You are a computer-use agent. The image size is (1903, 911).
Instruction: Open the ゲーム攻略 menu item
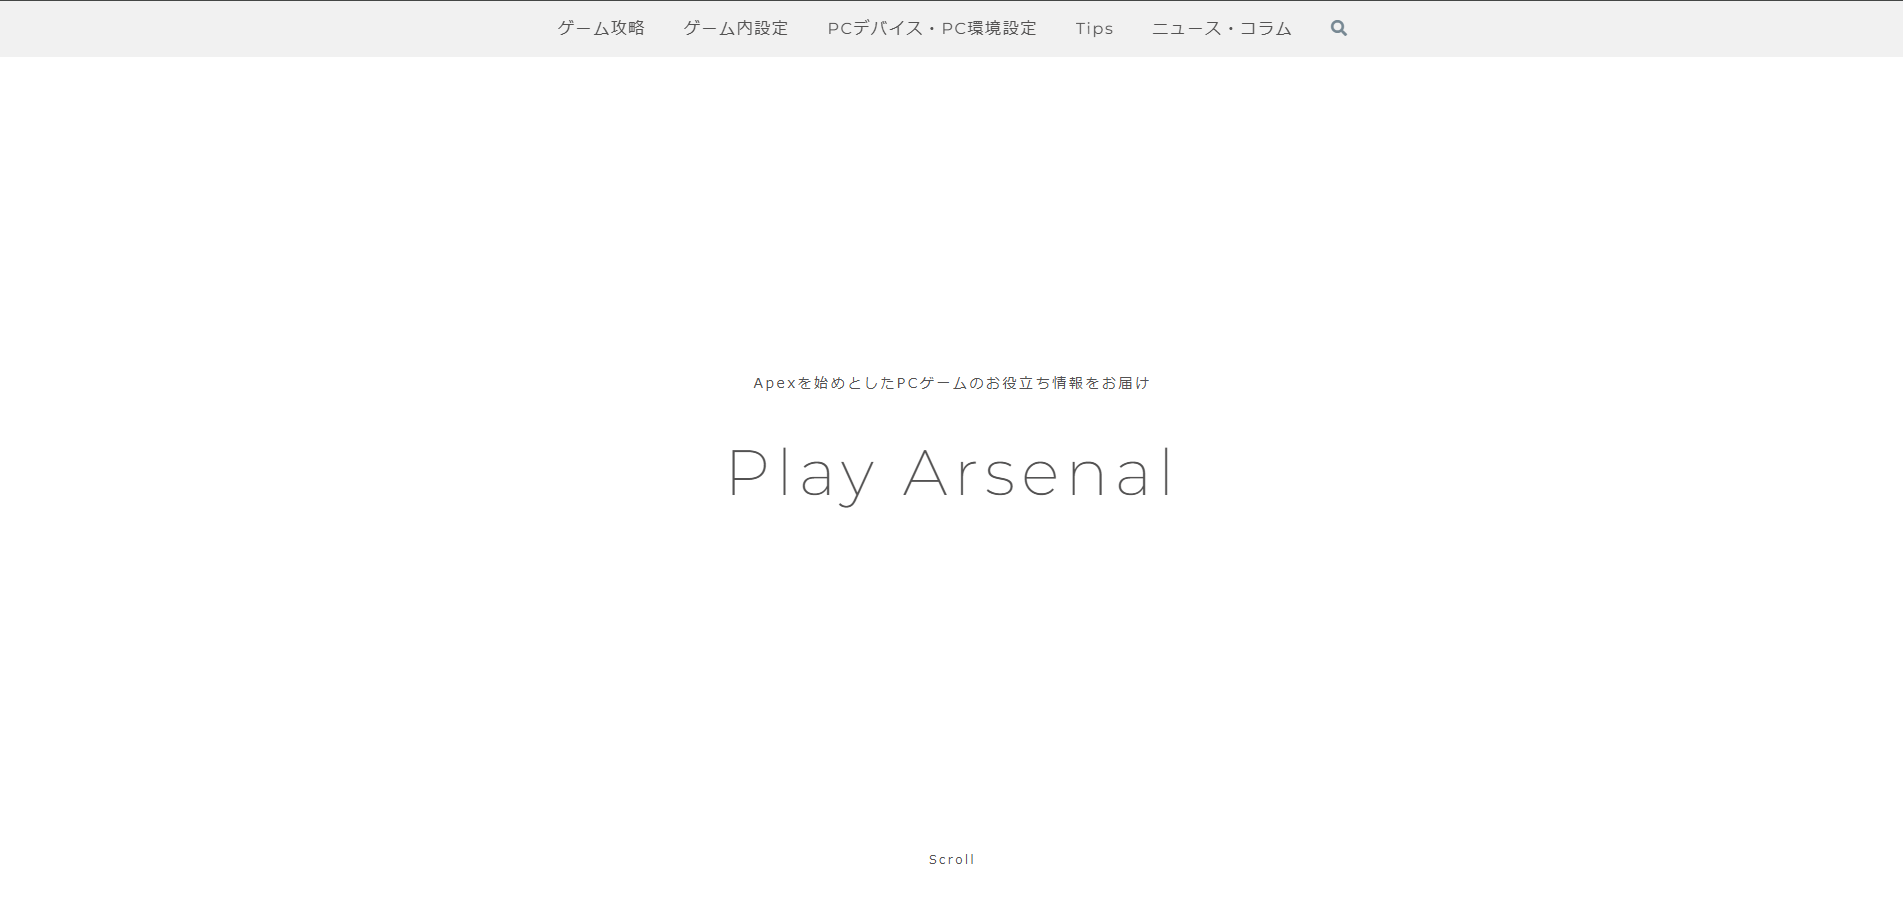pyautogui.click(x=601, y=28)
